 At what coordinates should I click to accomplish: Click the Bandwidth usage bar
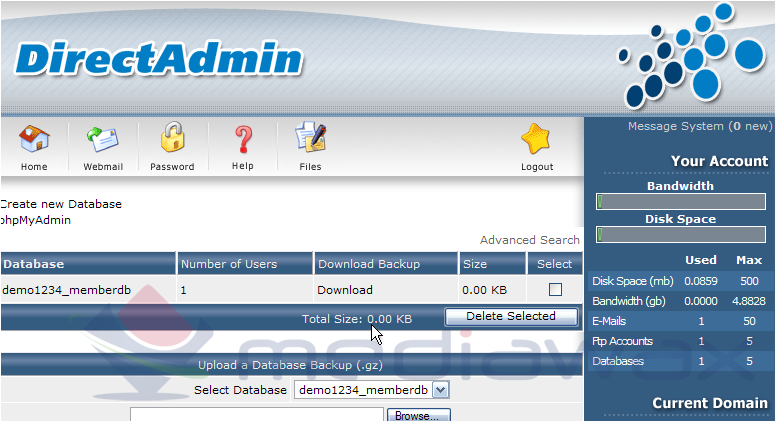[681, 201]
